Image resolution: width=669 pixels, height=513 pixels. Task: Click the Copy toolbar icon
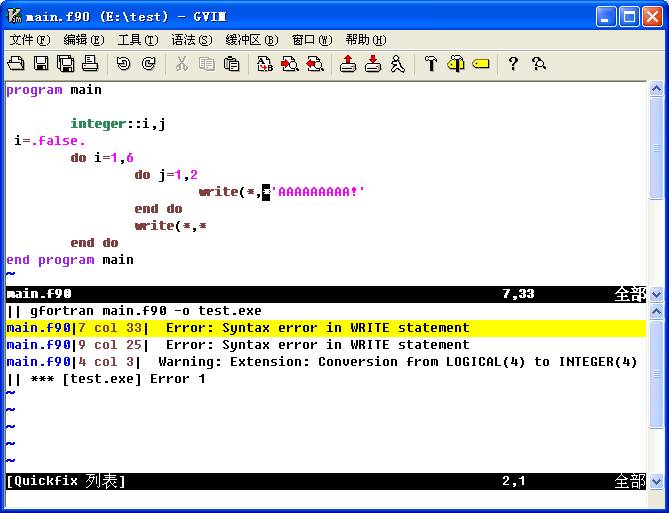(x=207, y=64)
